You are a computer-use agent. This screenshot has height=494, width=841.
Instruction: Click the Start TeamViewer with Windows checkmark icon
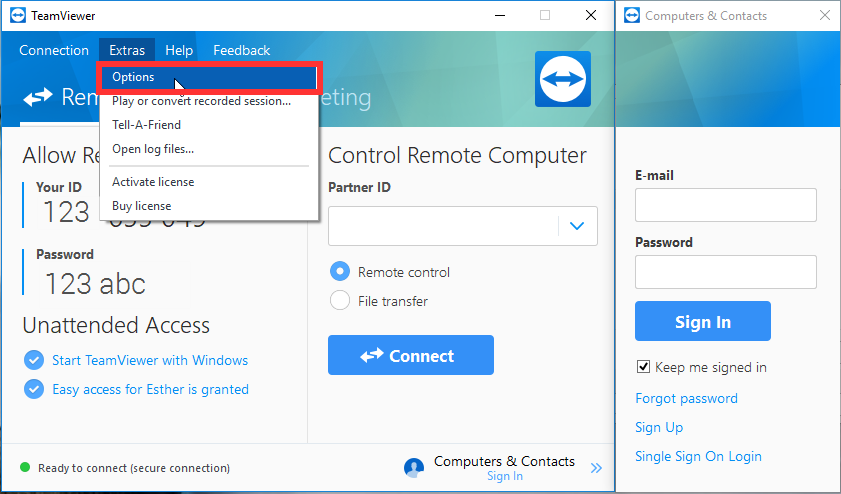click(x=34, y=360)
